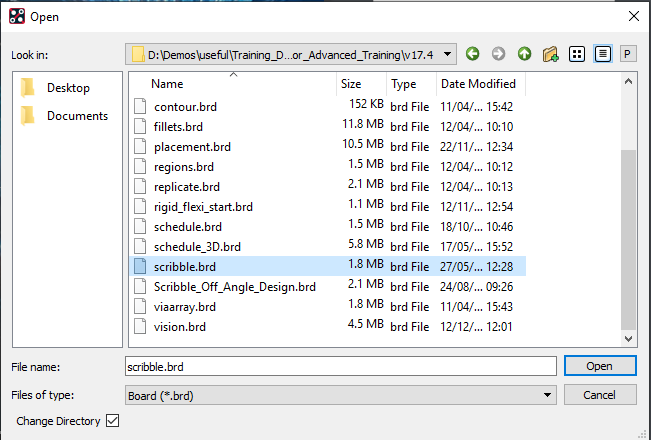Click the file icon beside schedule_3D.brd
This screenshot has height=440, width=651.
point(140,247)
